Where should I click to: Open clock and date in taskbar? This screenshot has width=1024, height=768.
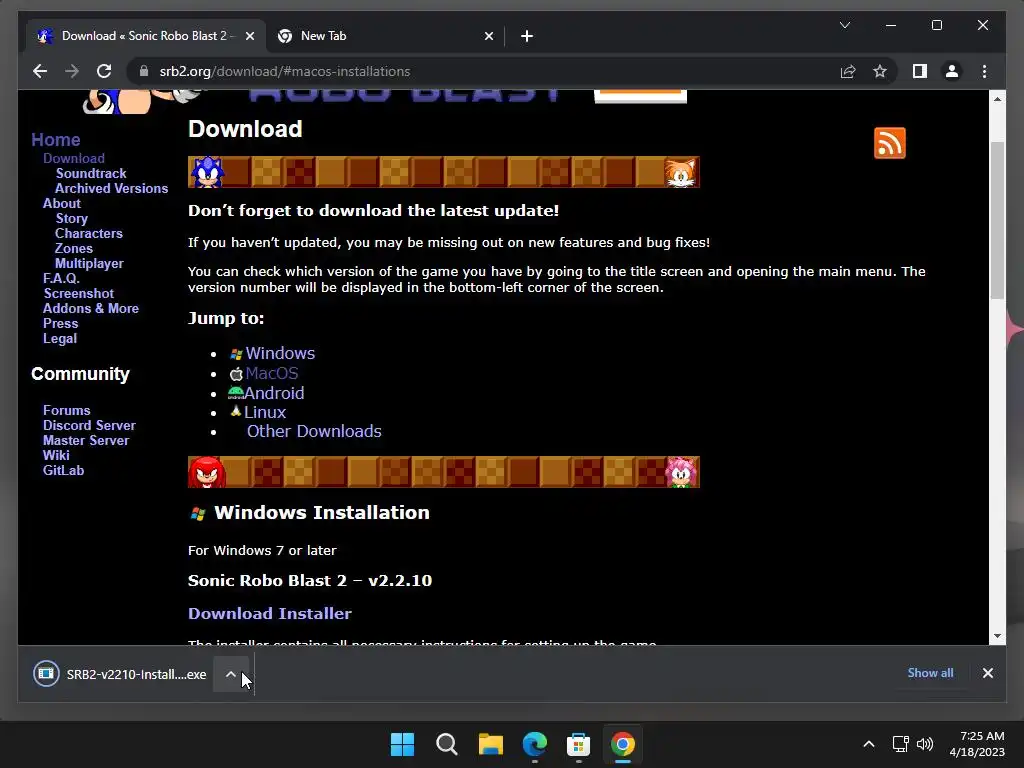[x=977, y=744]
